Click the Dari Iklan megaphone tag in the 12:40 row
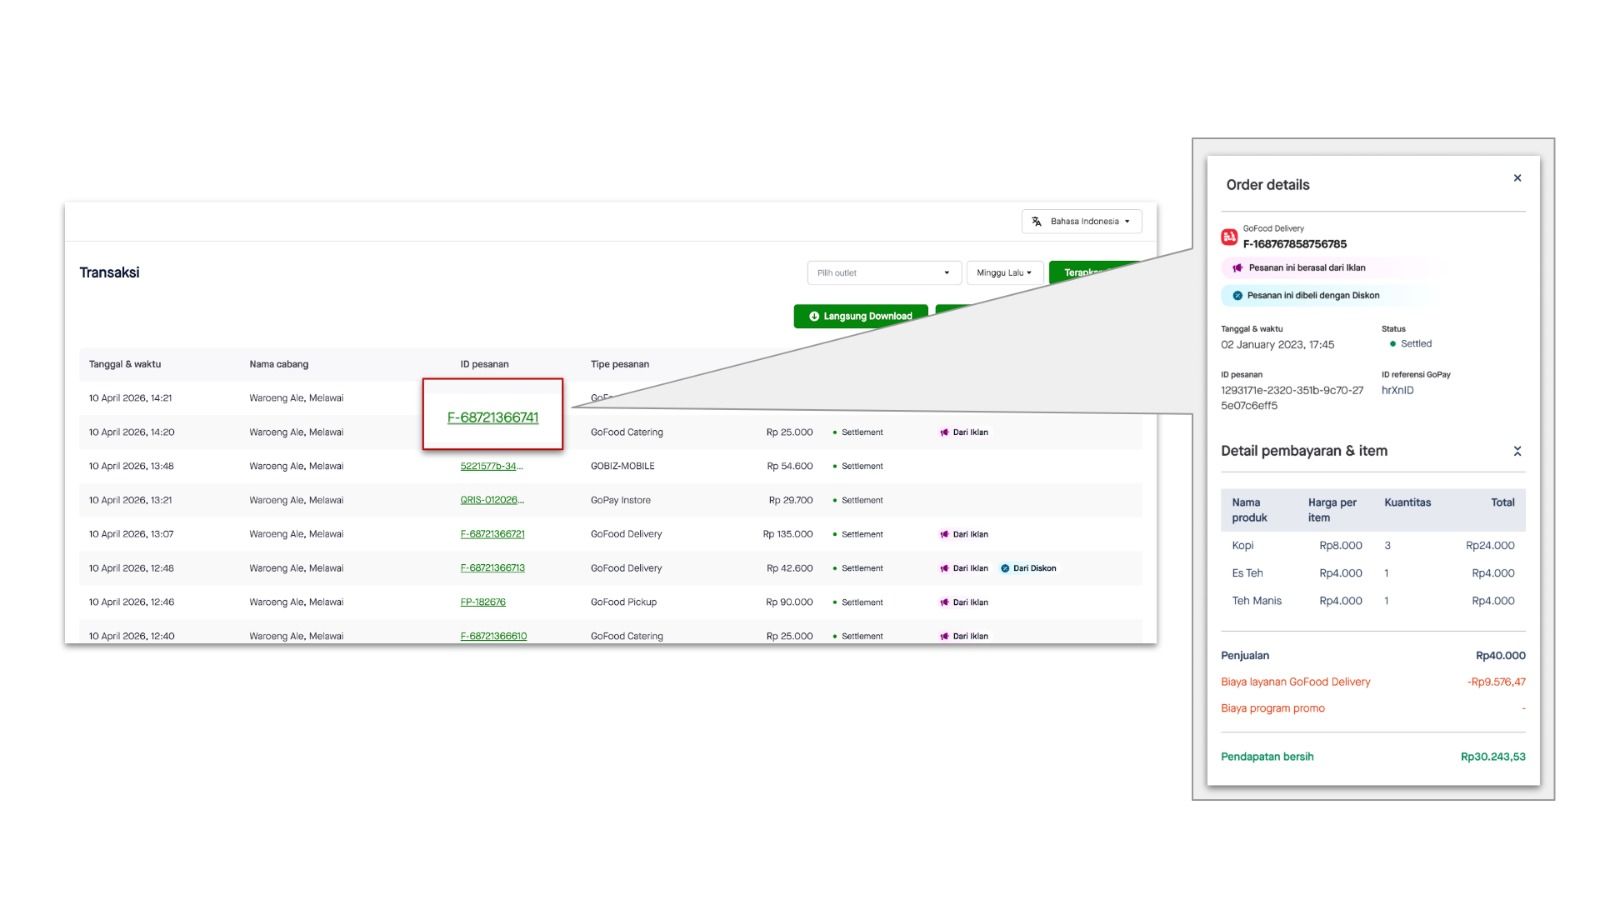Viewport: 1600px width, 900px height. coord(964,637)
